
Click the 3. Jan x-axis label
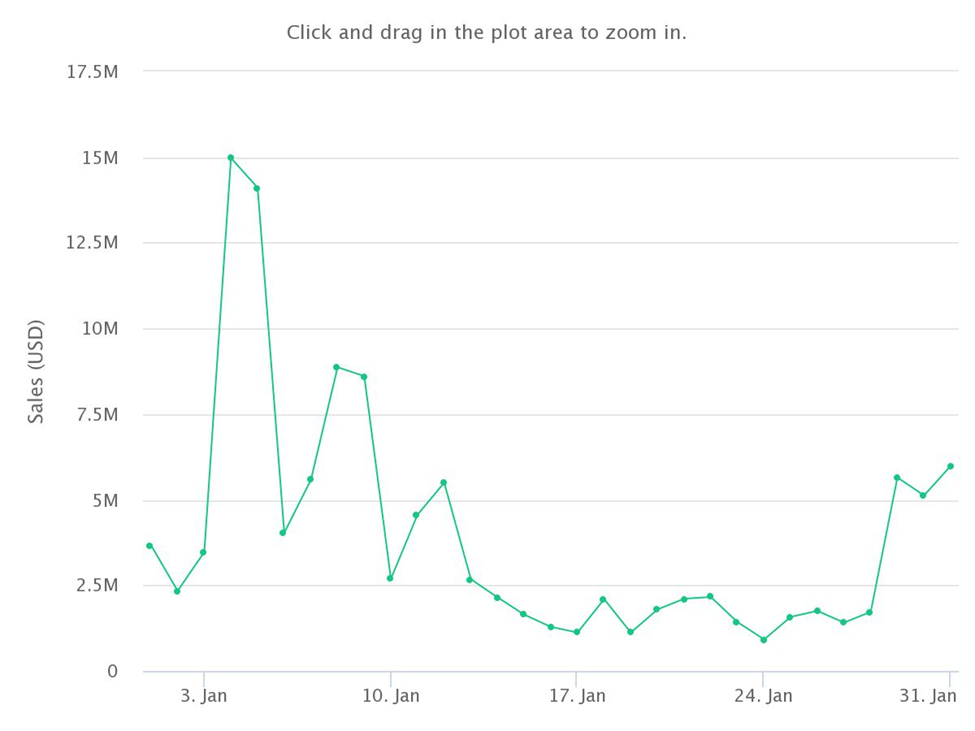(x=204, y=696)
